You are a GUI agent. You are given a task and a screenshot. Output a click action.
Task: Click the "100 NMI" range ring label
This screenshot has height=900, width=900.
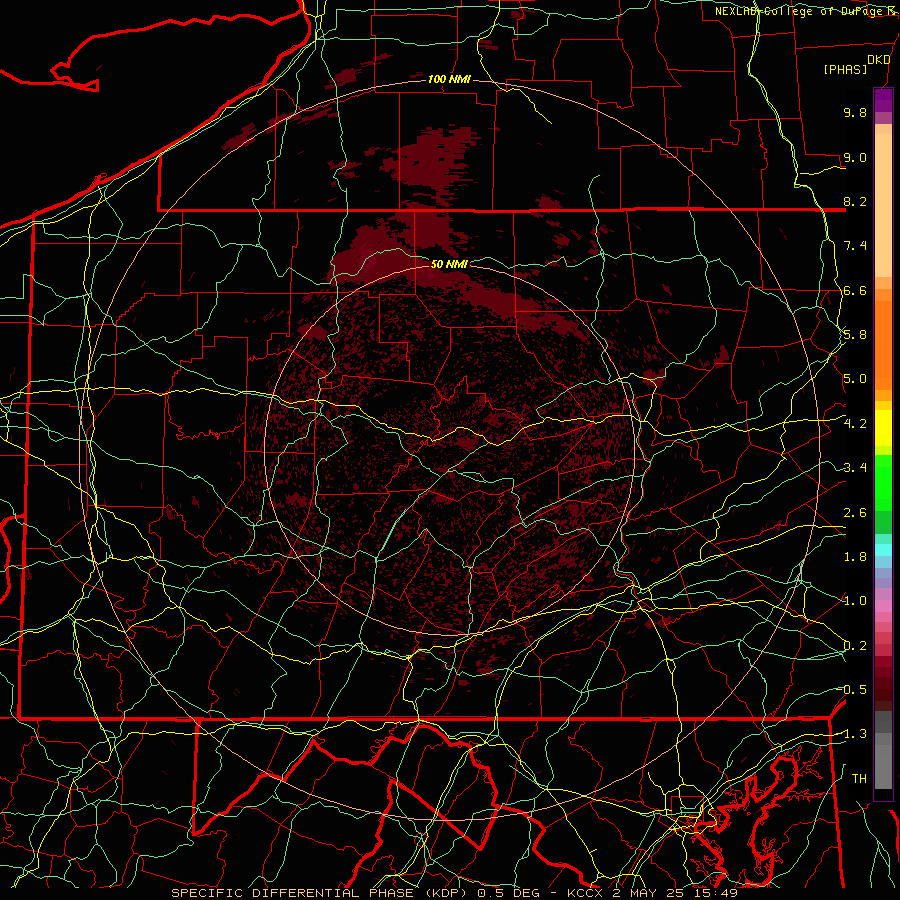tap(449, 79)
